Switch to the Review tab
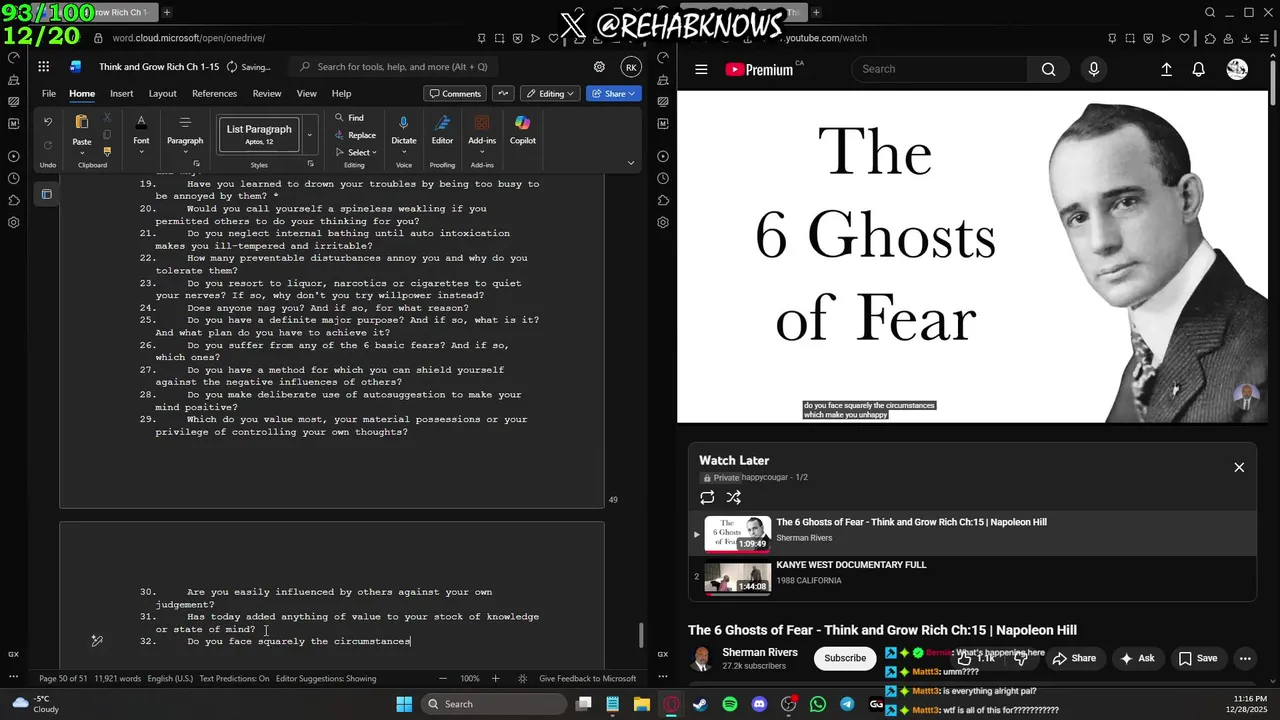 [266, 93]
